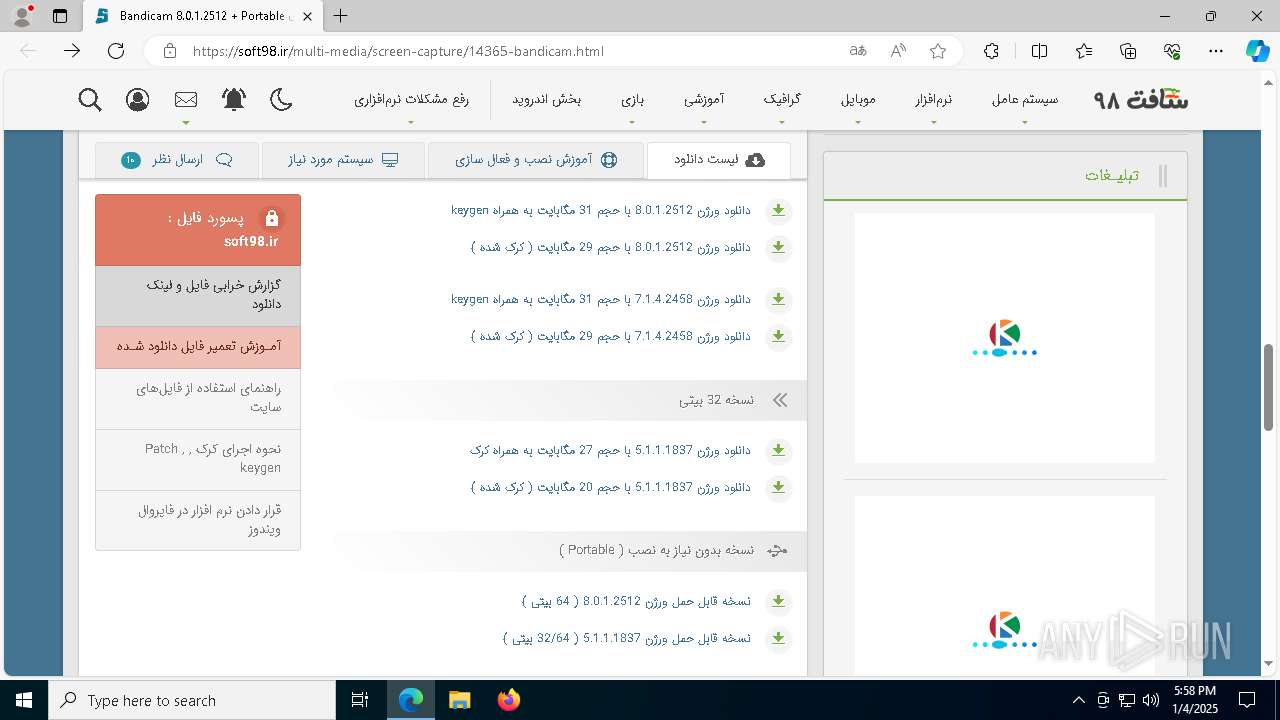Viewport: 1280px width, 720px height.
Task: Click the page vertical scrollbar thumb
Action: click(x=1269, y=387)
